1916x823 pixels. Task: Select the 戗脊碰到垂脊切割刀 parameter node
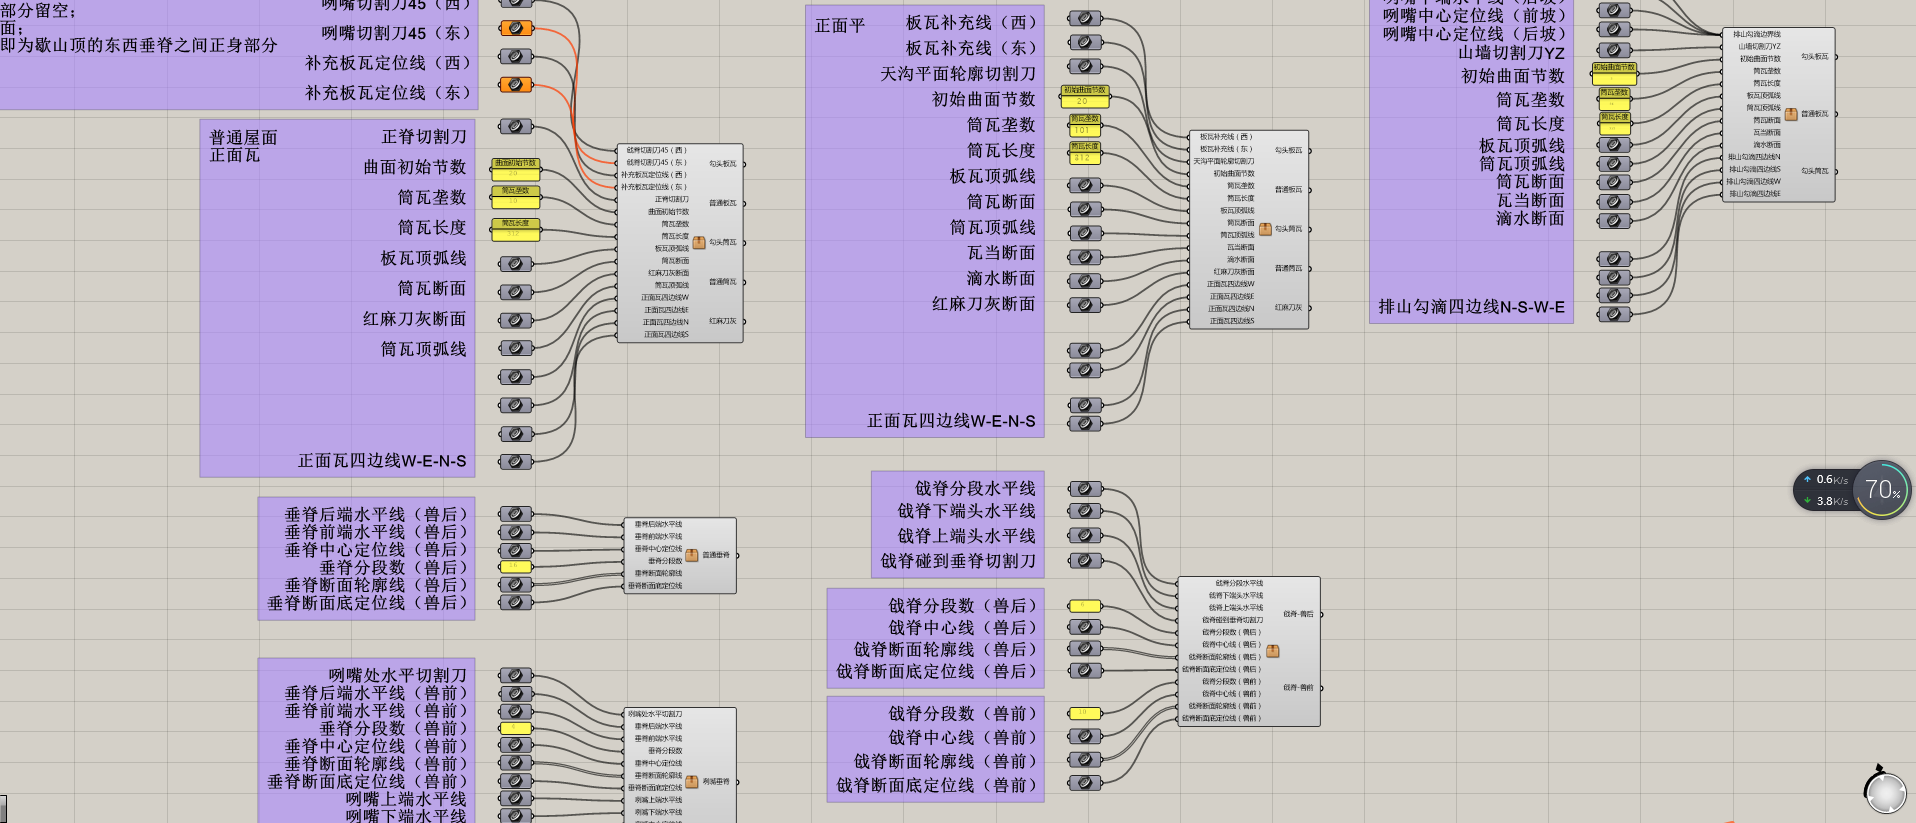[1085, 561]
